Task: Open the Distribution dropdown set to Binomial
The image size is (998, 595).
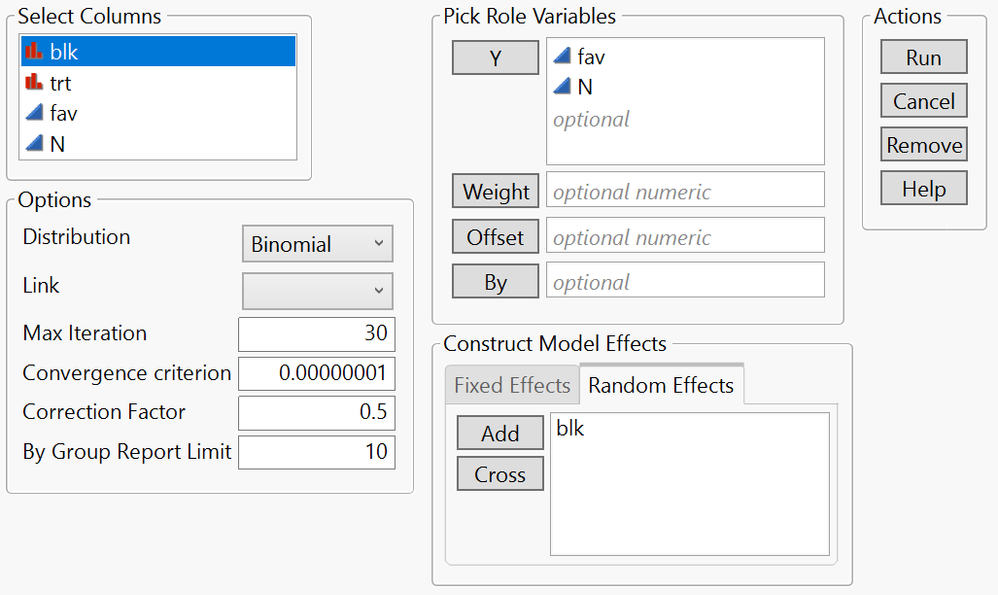Action: point(317,244)
